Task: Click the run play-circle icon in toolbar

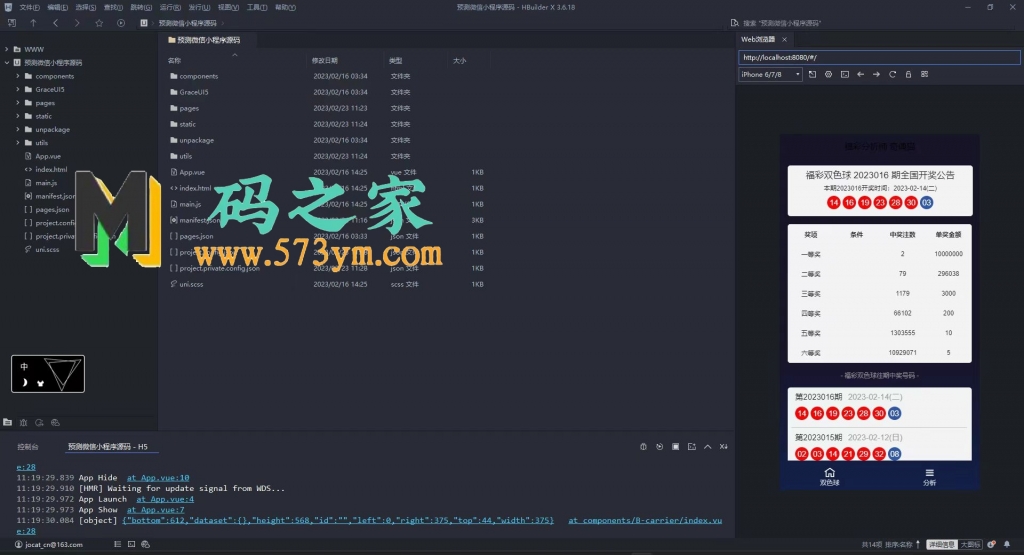Action: click(121, 23)
